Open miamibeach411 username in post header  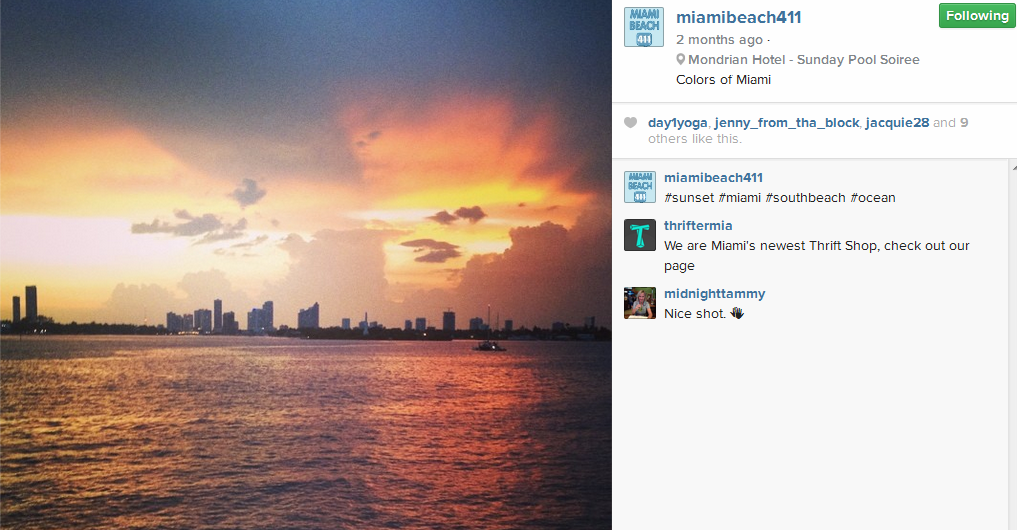click(x=739, y=18)
